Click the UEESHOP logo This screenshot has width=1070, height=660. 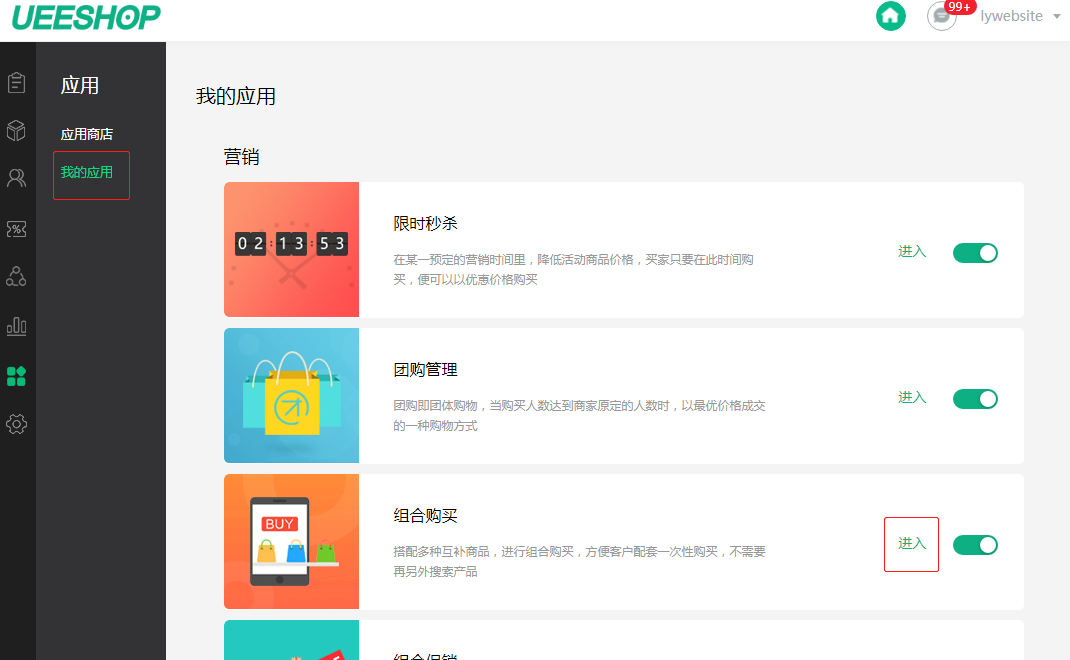click(87, 17)
